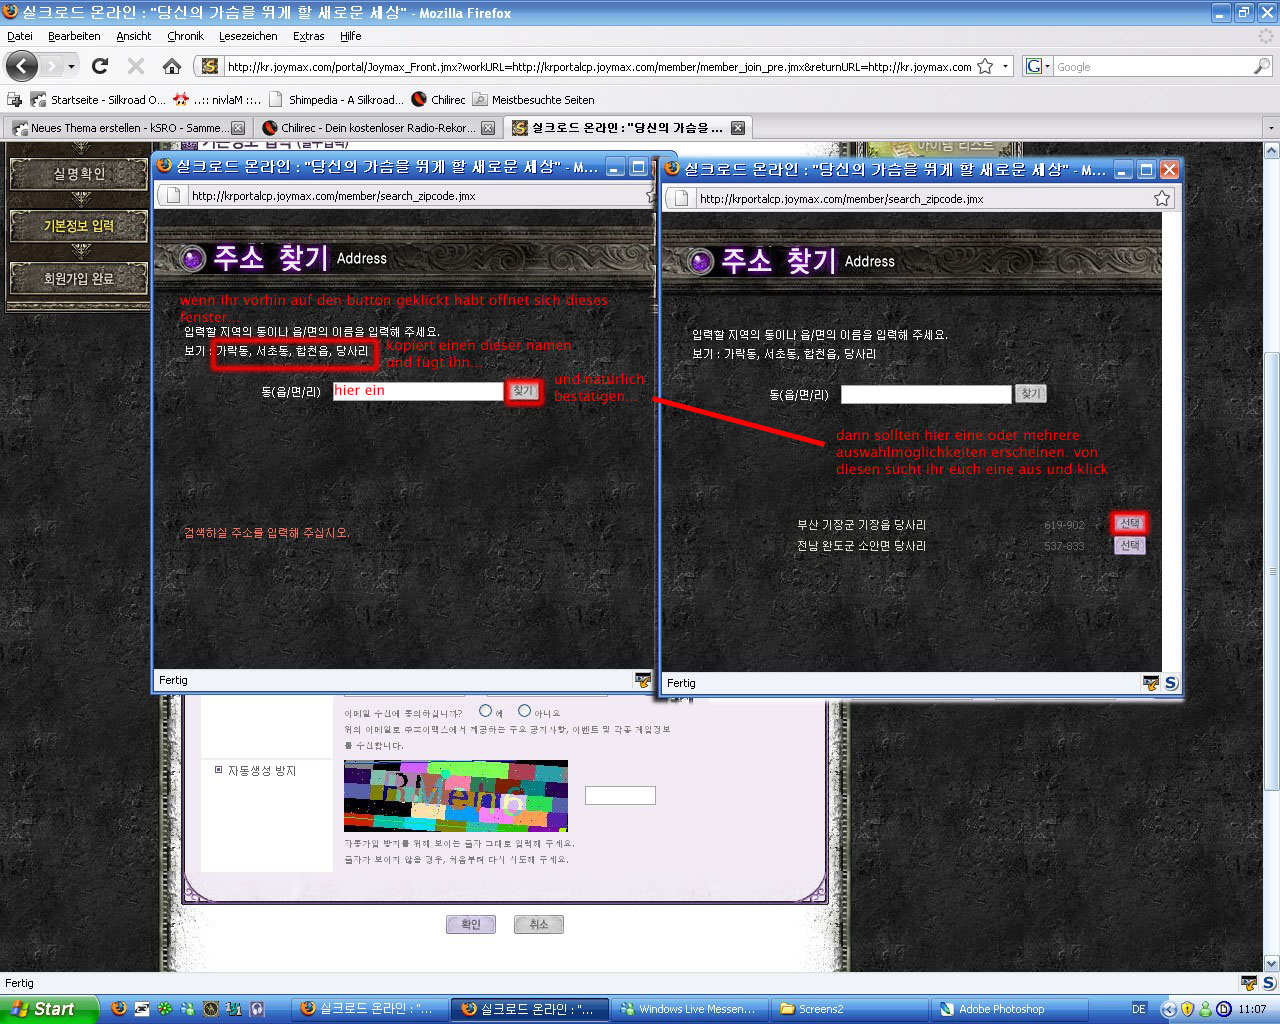Open the Lesezeichen menu

(x=248, y=36)
